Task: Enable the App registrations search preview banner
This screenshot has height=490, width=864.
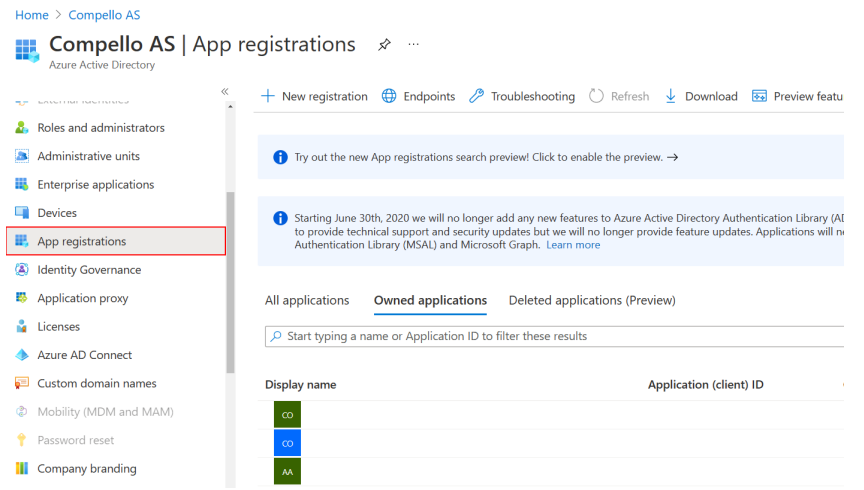Action: pyautogui.click(x=550, y=157)
